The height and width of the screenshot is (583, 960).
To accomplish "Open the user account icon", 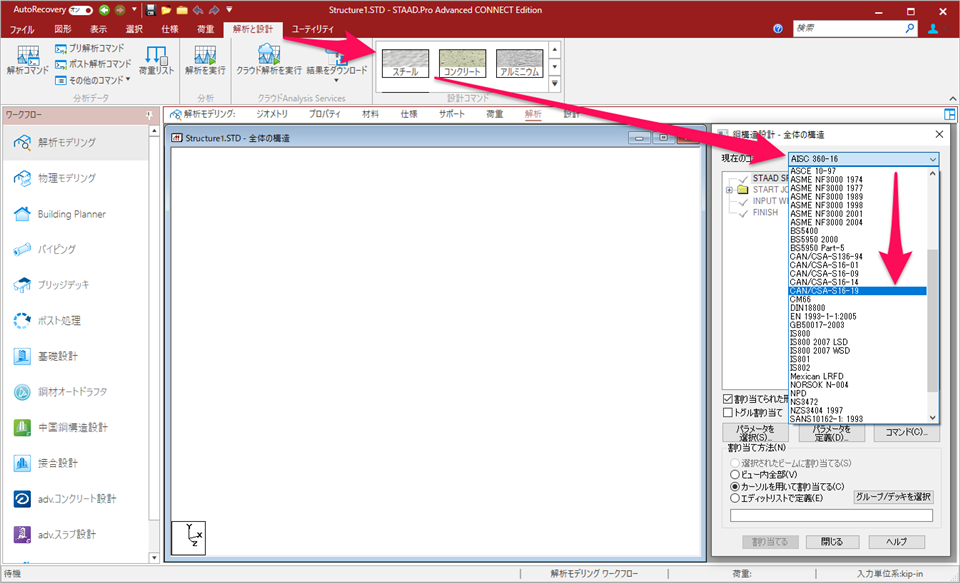I will (x=932, y=29).
